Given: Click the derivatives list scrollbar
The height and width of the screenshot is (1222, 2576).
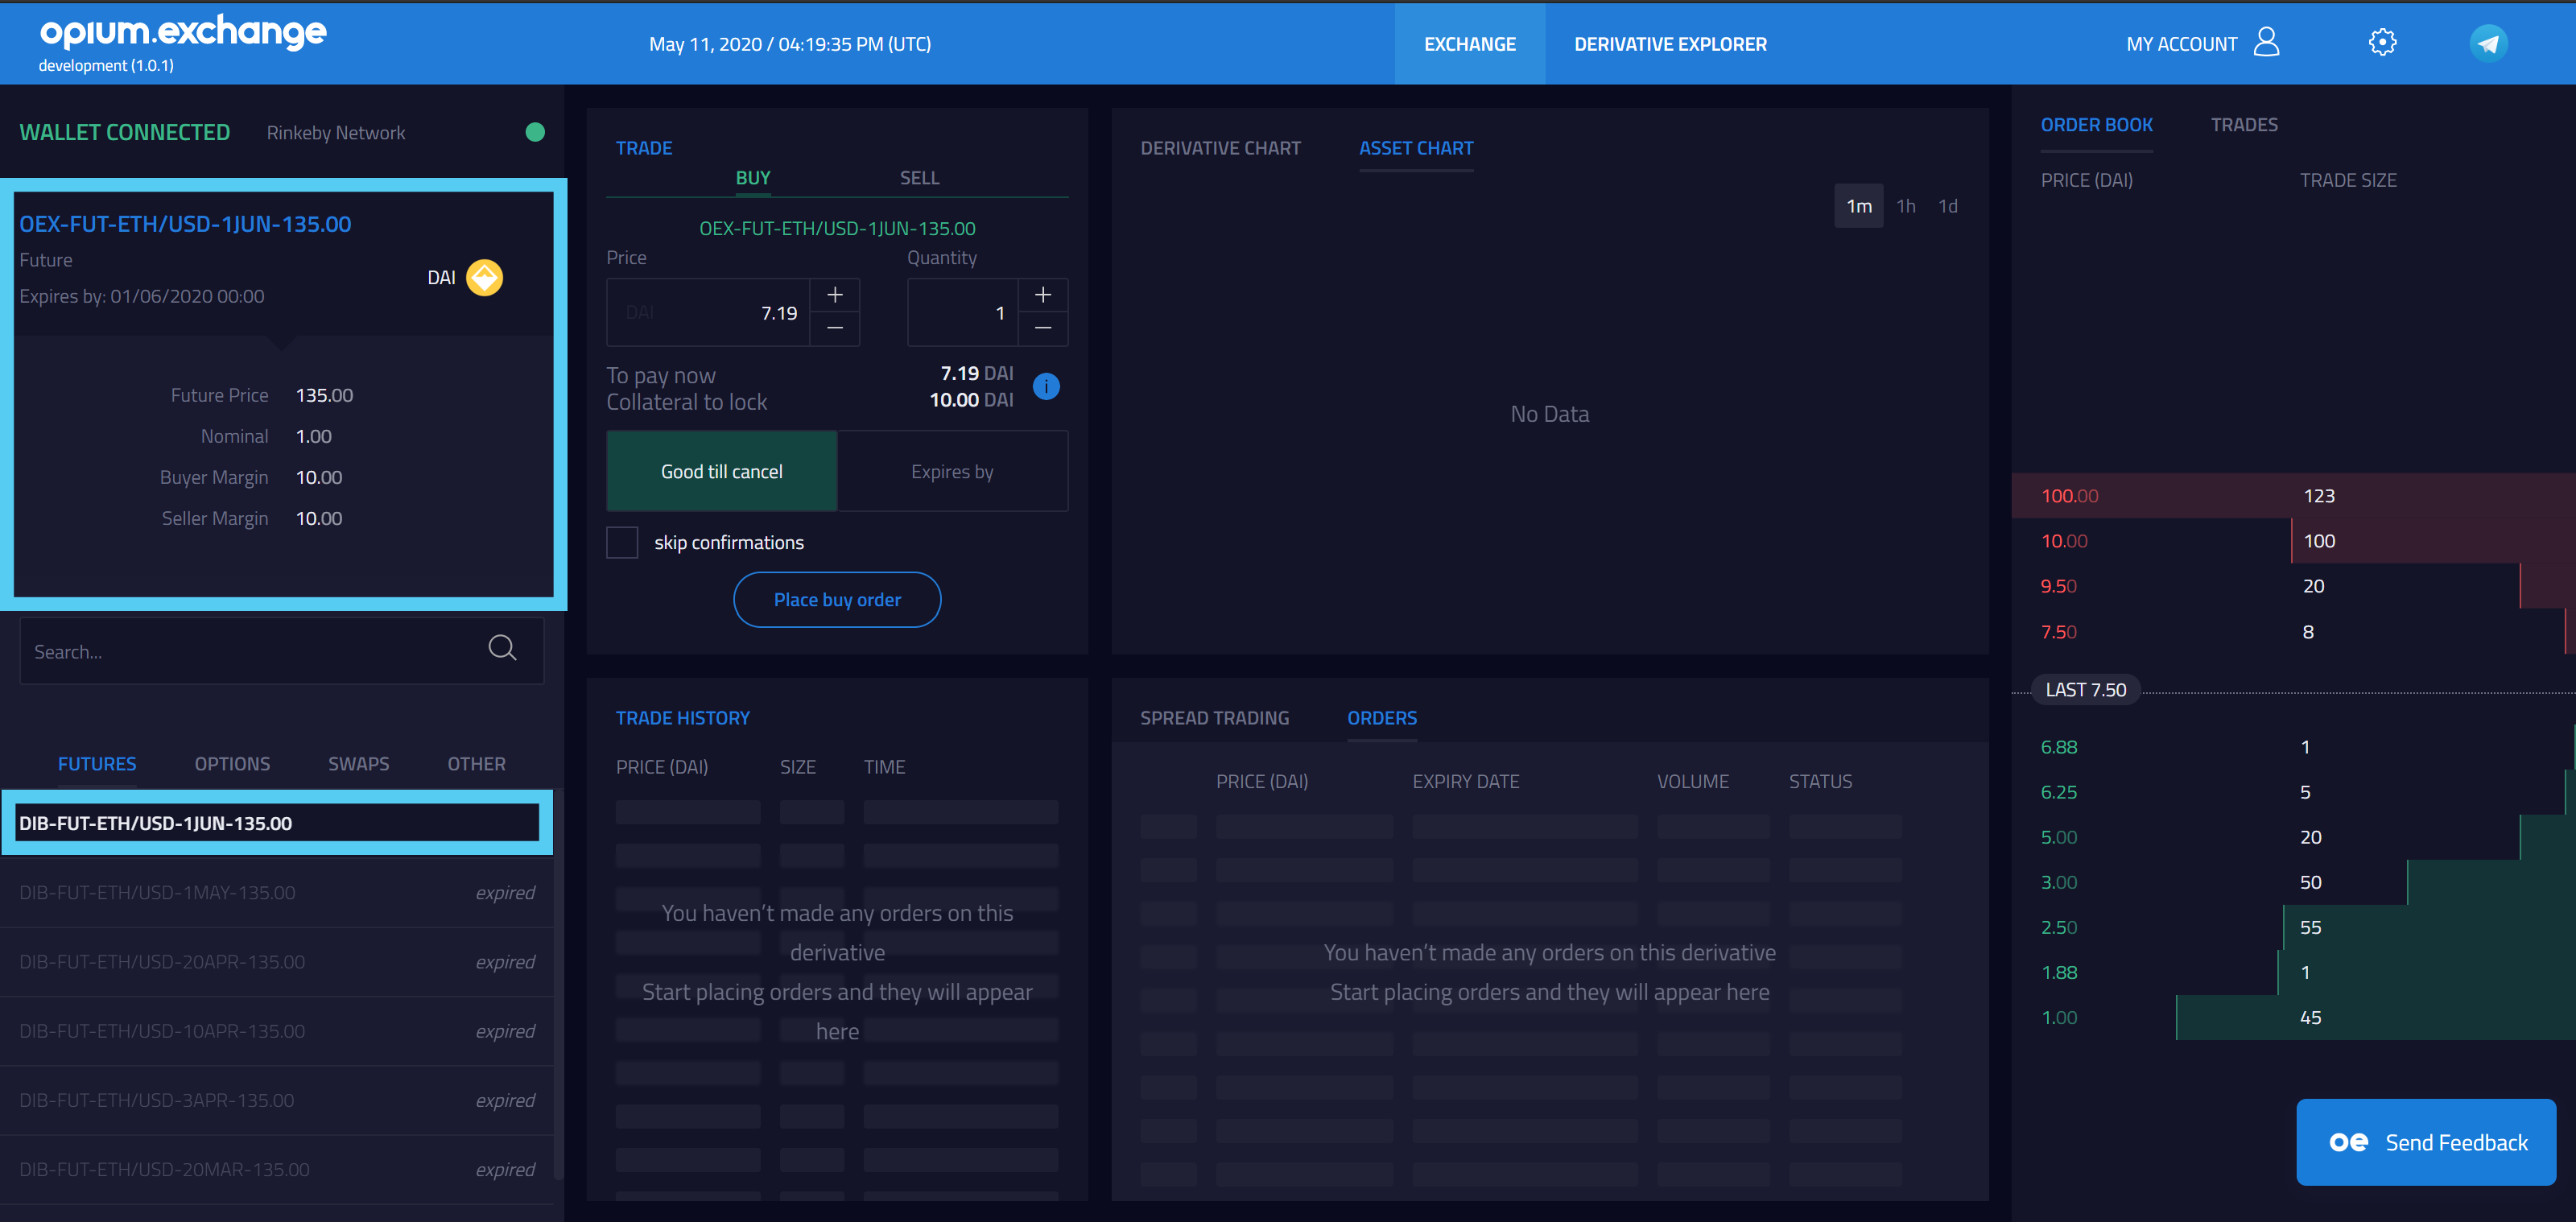Looking at the screenshot, I should (x=559, y=985).
